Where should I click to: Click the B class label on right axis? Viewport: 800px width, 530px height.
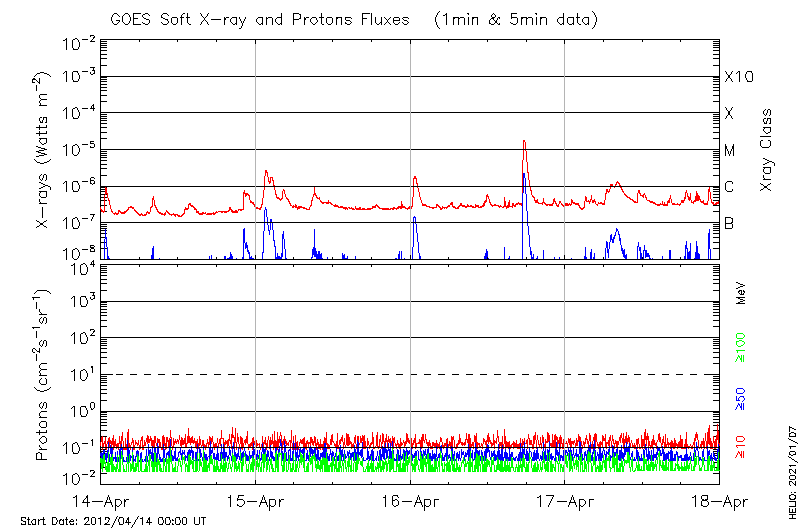coord(729,223)
